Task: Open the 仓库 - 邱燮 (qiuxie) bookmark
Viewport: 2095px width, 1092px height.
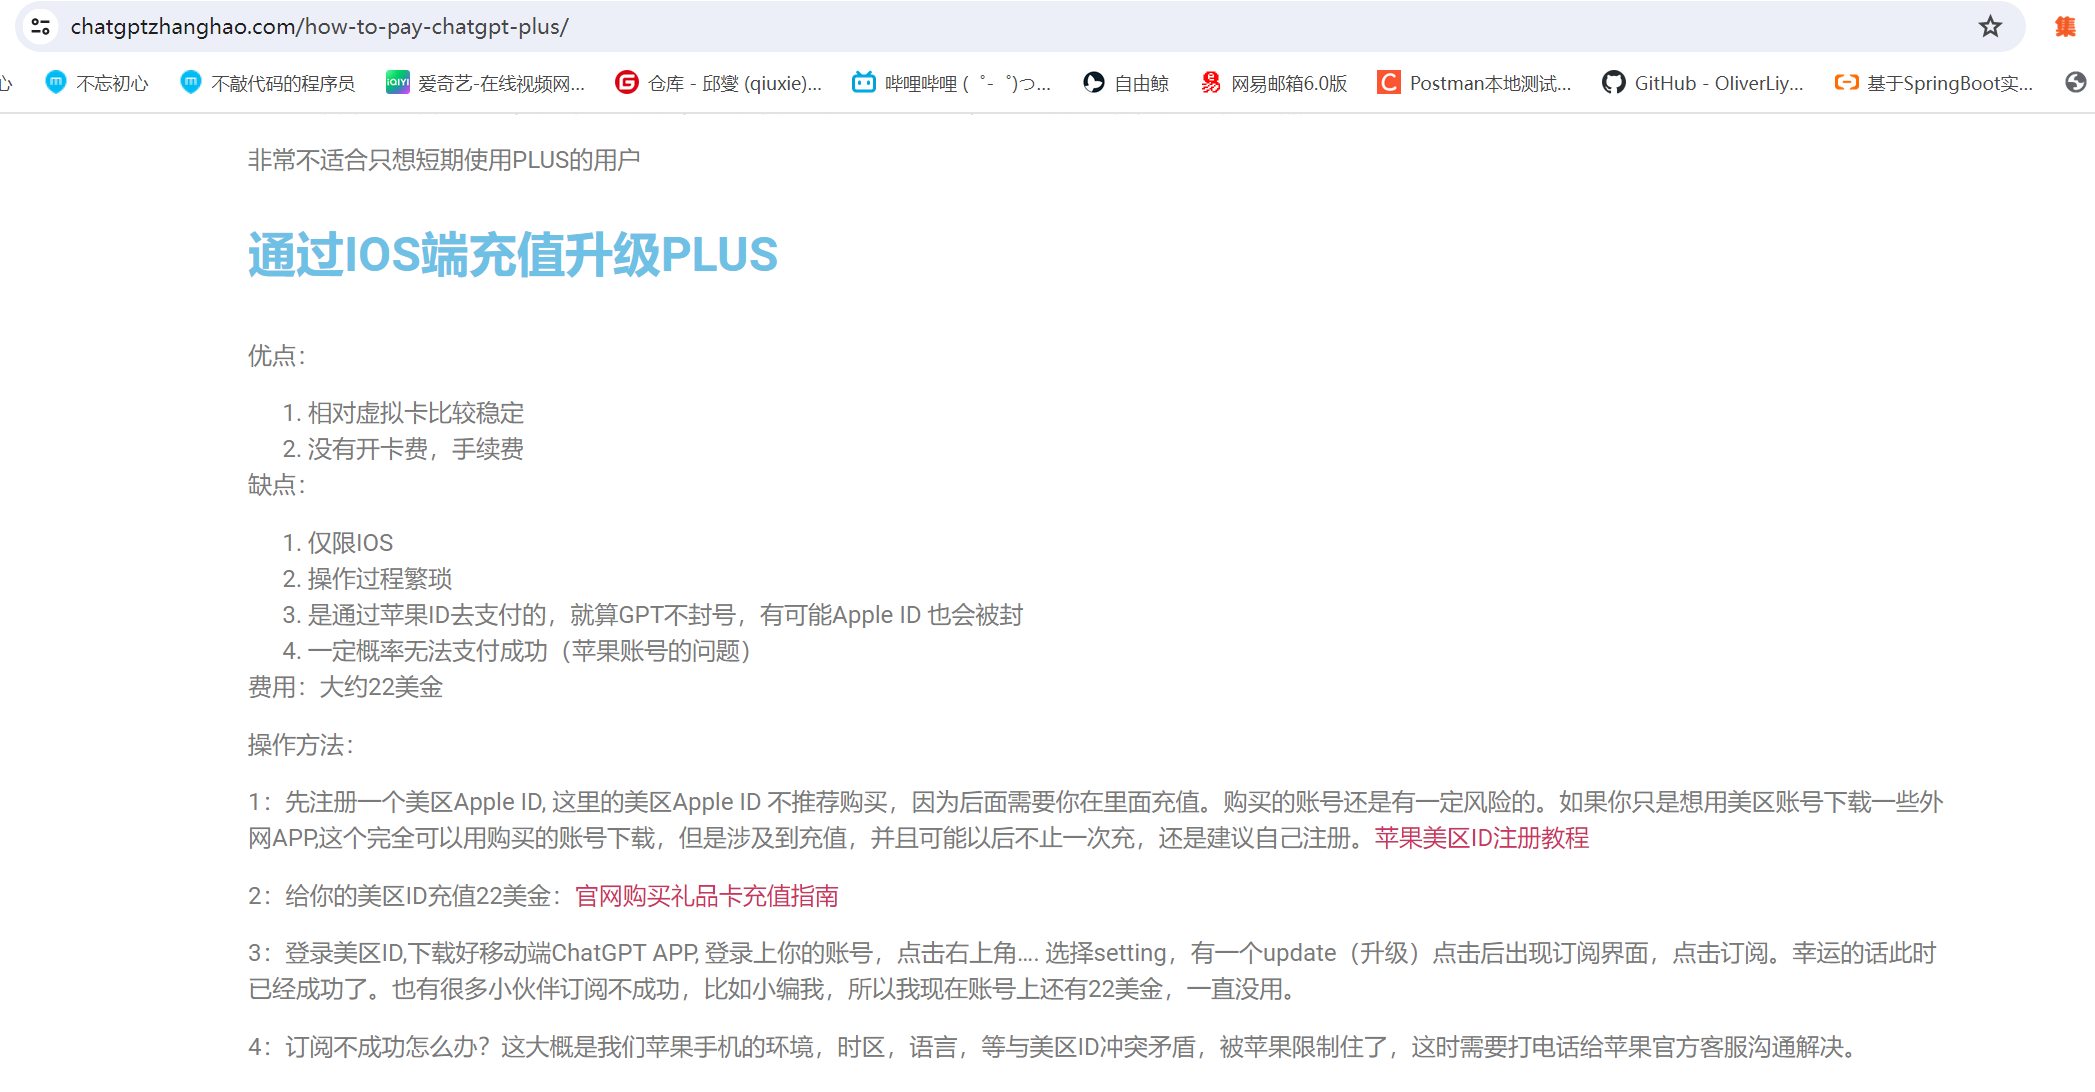Action: [719, 83]
